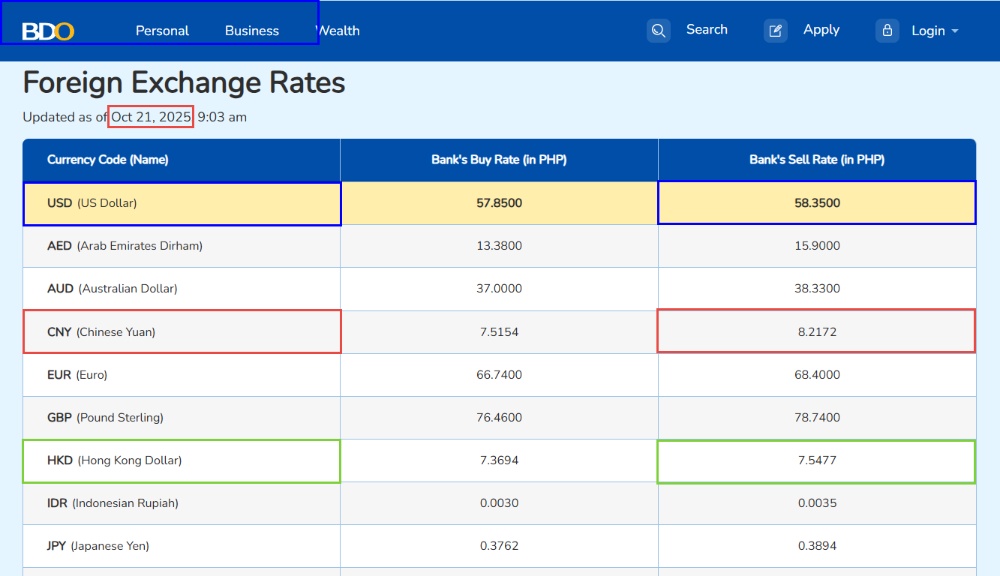Click the Bank's Sell Rate column header
The width and height of the screenshot is (1000, 576).
pyautogui.click(x=817, y=160)
